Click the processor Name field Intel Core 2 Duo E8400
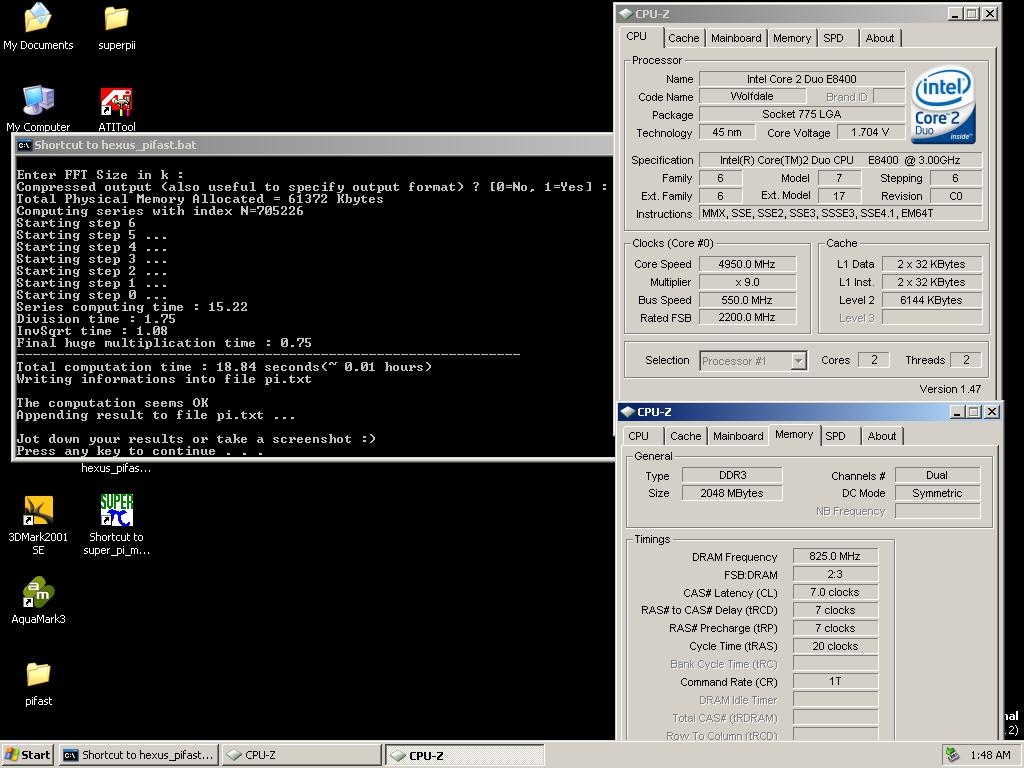 tap(802, 79)
